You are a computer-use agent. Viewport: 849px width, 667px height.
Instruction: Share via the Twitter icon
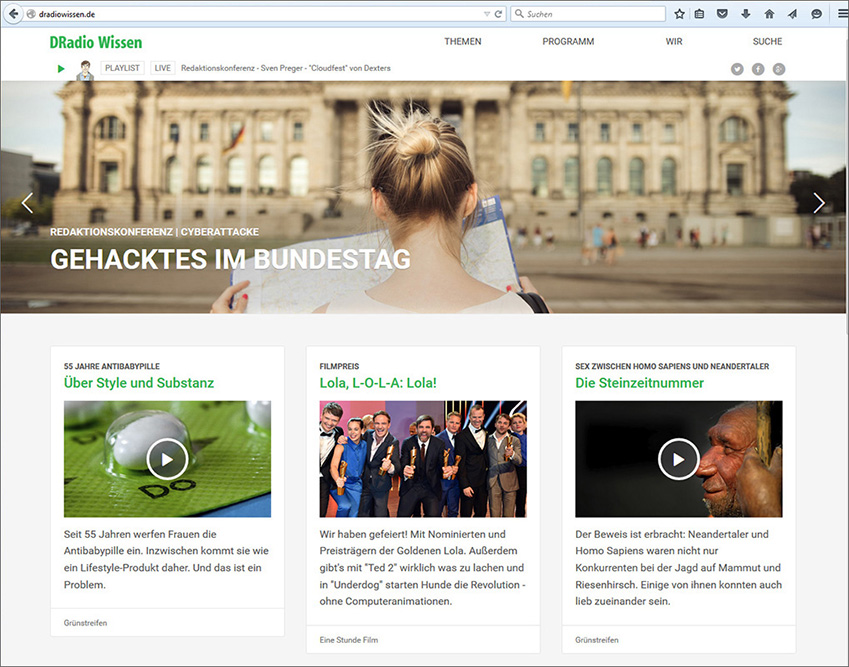[x=737, y=69]
